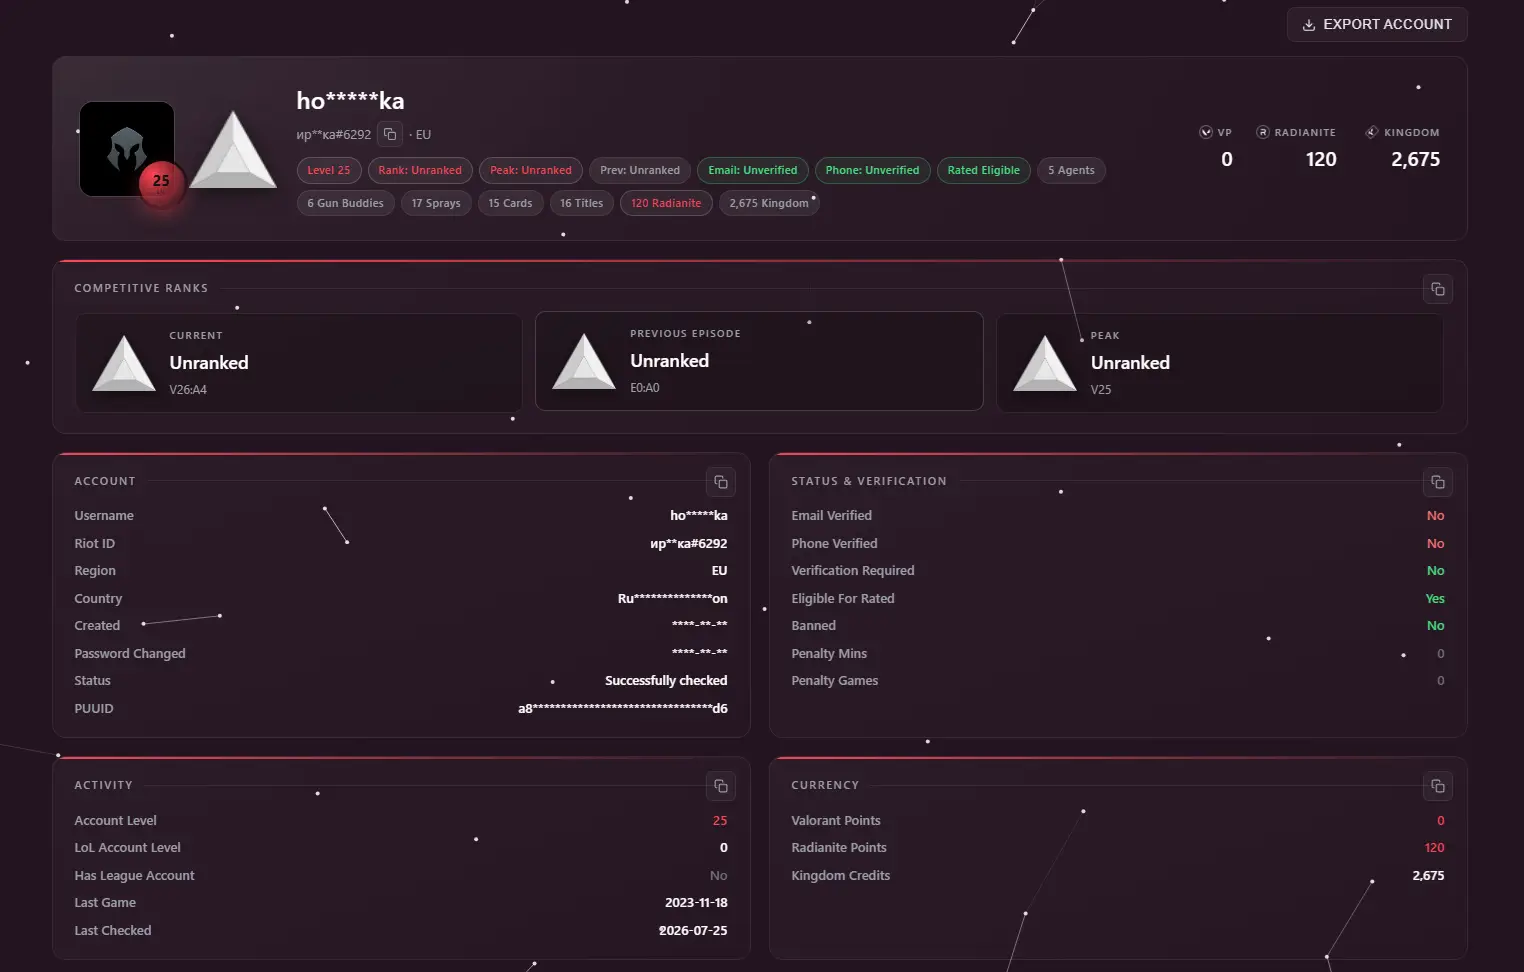Viewport: 1524px width, 972px height.
Task: Copy the Account section details
Action: [720, 482]
